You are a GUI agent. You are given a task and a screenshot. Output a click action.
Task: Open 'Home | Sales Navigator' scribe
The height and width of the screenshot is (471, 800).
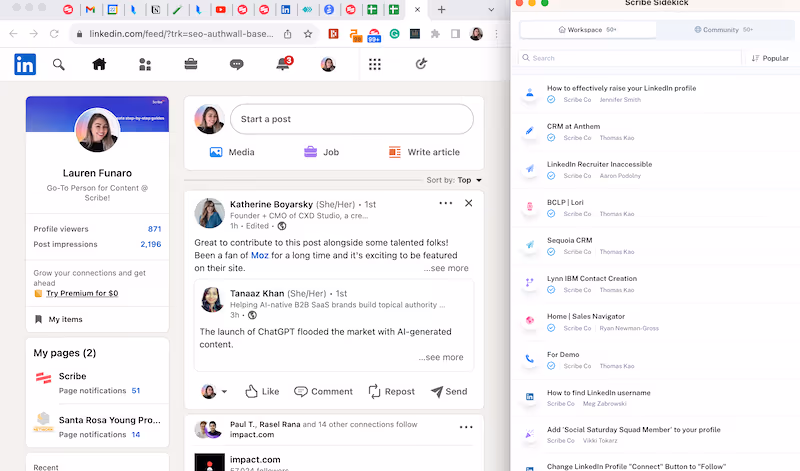coord(586,316)
